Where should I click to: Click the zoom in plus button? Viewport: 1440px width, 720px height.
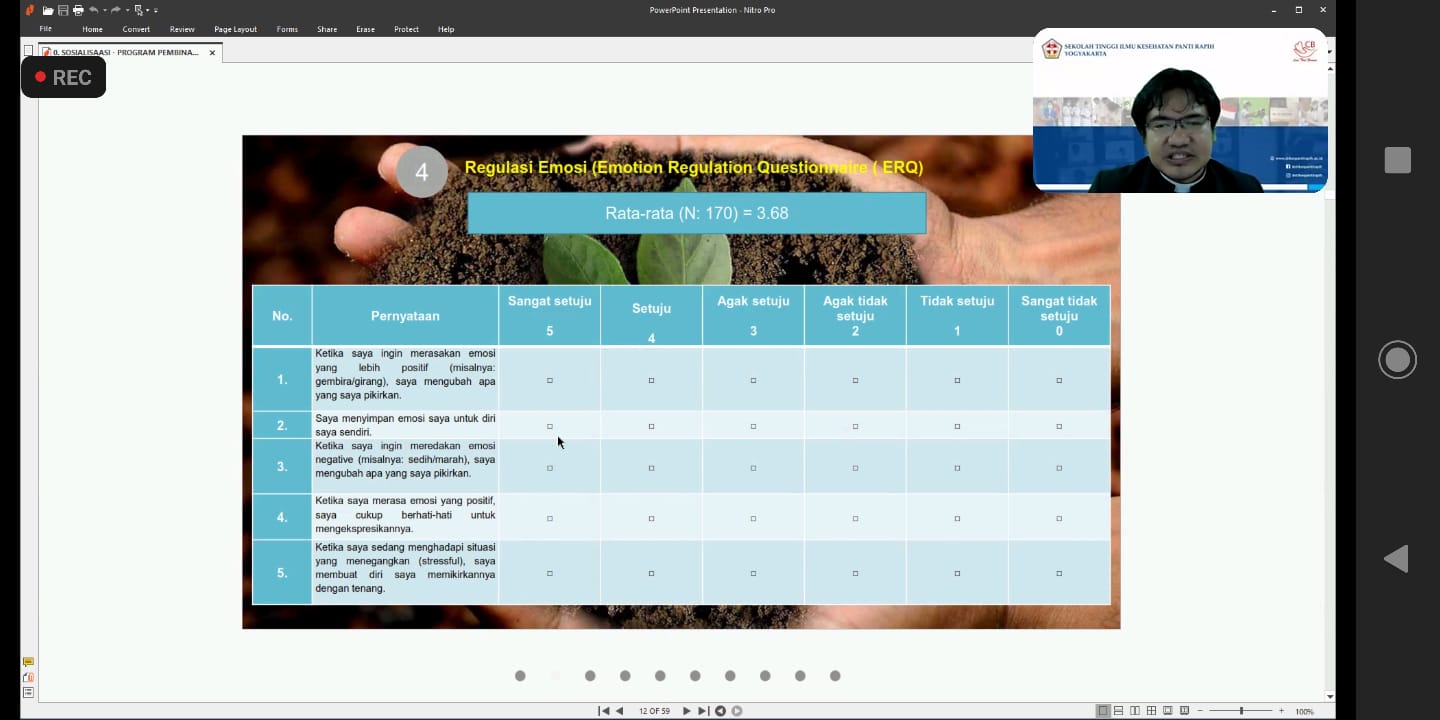pos(1281,711)
